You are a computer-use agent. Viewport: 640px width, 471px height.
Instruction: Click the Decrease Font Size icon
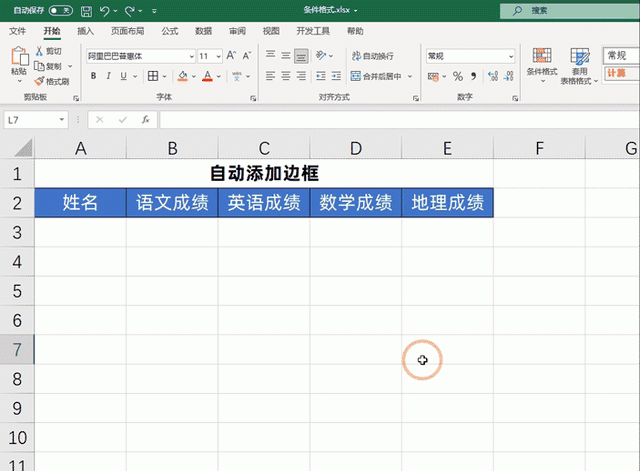coord(247,56)
